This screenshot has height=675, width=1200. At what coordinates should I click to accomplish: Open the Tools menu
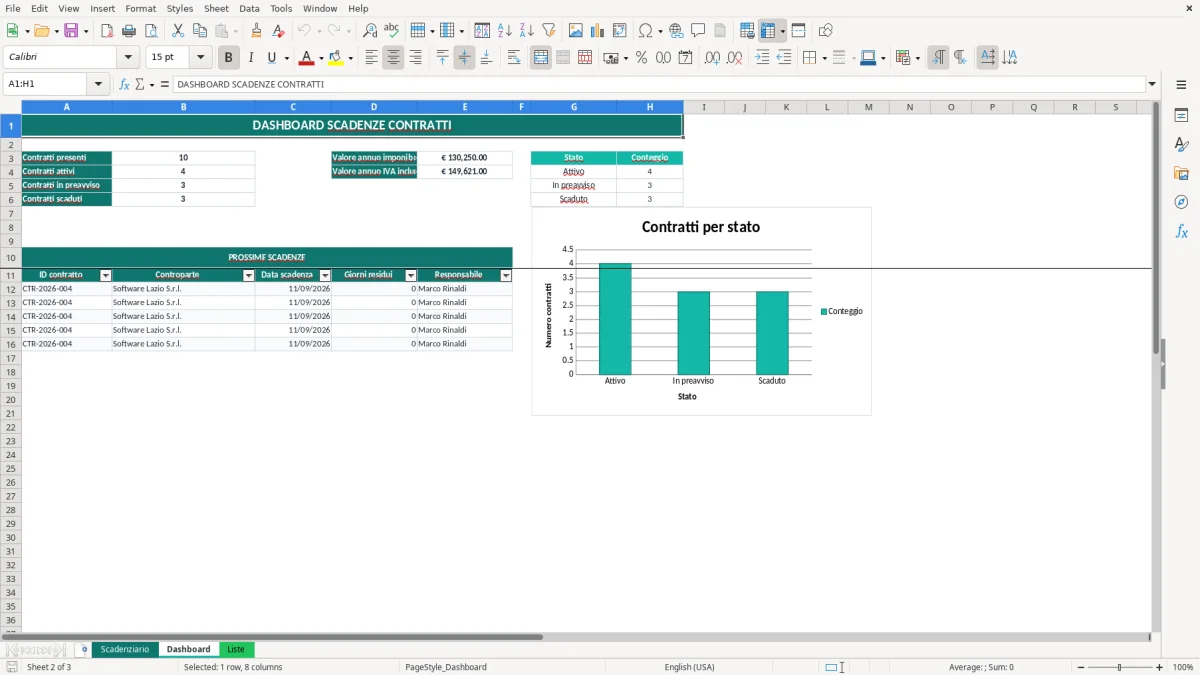(281, 8)
